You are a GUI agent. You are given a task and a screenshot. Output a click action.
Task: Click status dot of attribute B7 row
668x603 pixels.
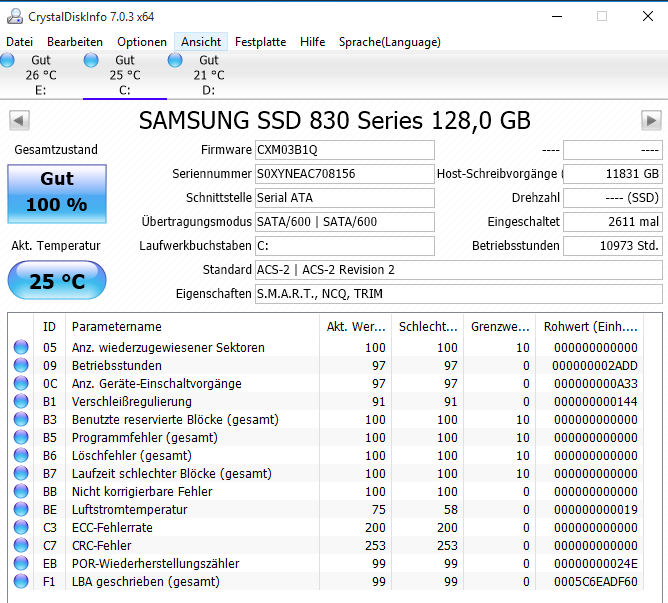tap(21, 473)
